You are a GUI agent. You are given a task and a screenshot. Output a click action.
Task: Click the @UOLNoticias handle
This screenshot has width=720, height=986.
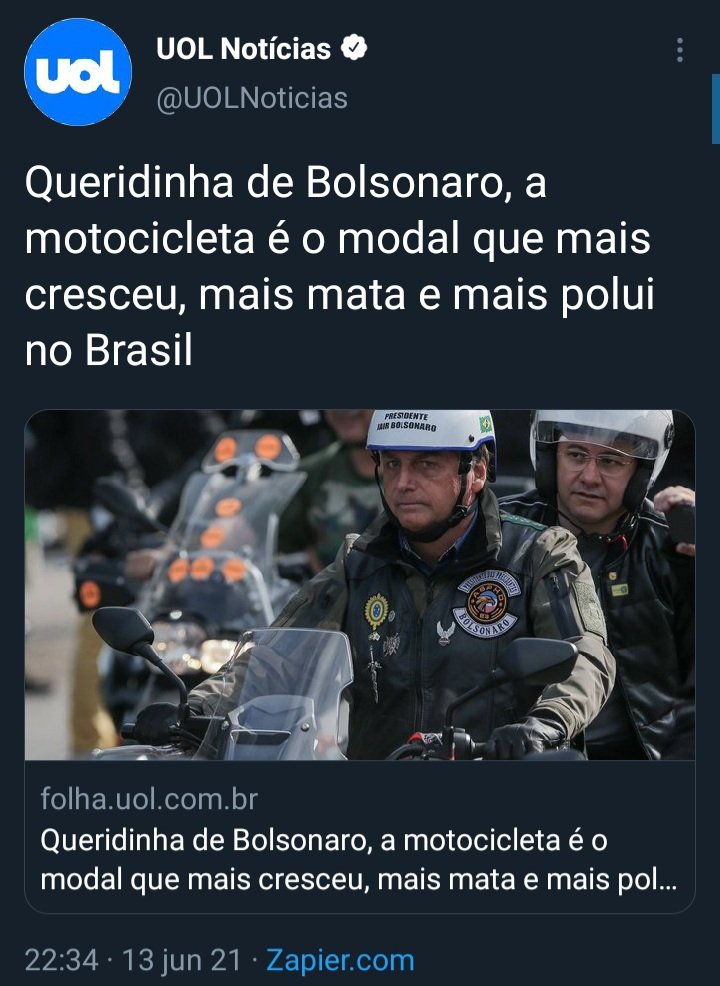252,98
